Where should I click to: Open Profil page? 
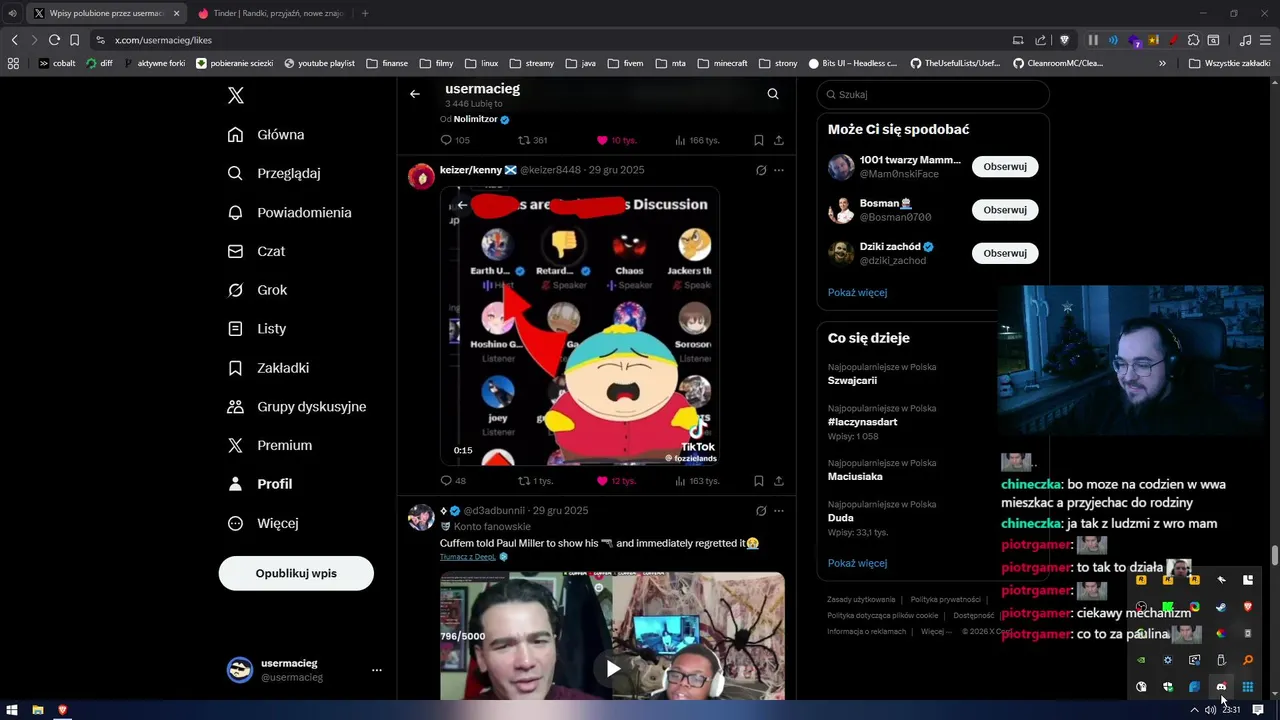coord(260,484)
